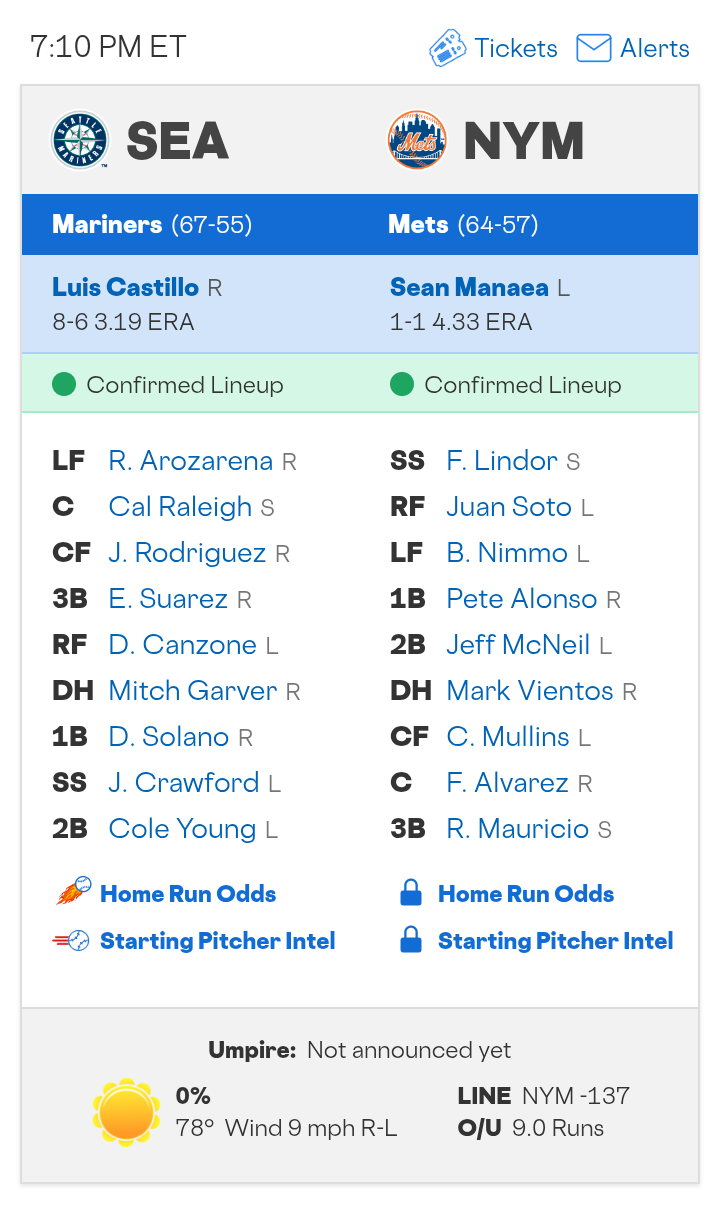Open the Mets Starting Pitcher Intel link
720x1205 pixels.
coord(556,941)
